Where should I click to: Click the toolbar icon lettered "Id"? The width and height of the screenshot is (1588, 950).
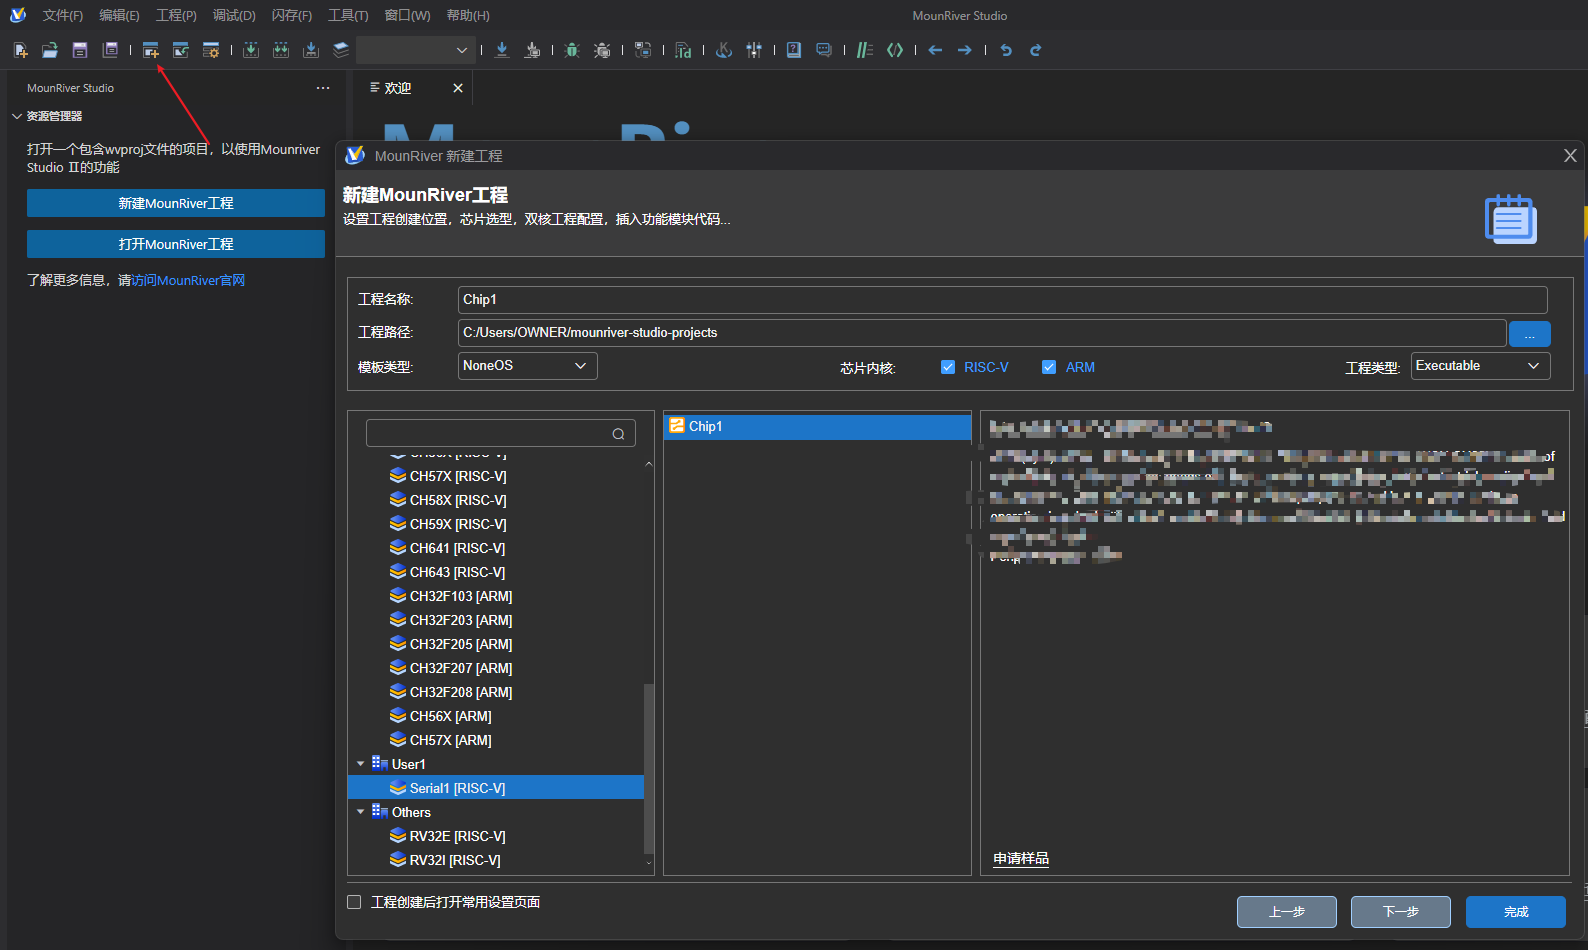point(683,50)
